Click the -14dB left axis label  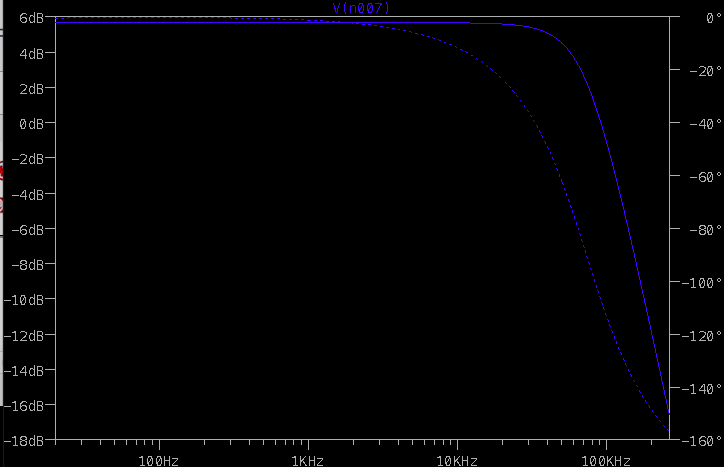(x=24, y=370)
